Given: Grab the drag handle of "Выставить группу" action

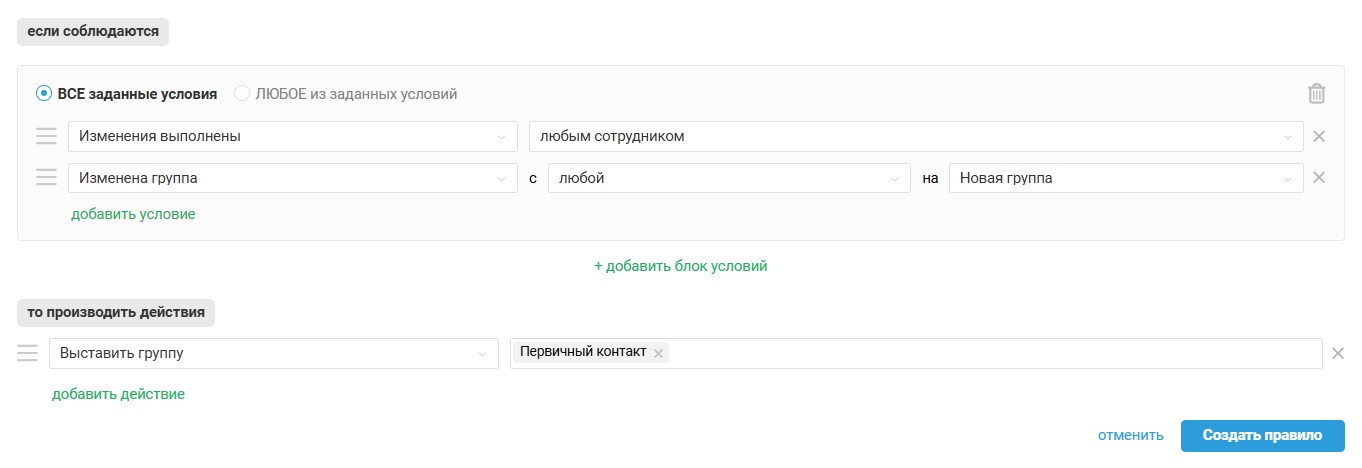Looking at the screenshot, I should click(x=27, y=353).
